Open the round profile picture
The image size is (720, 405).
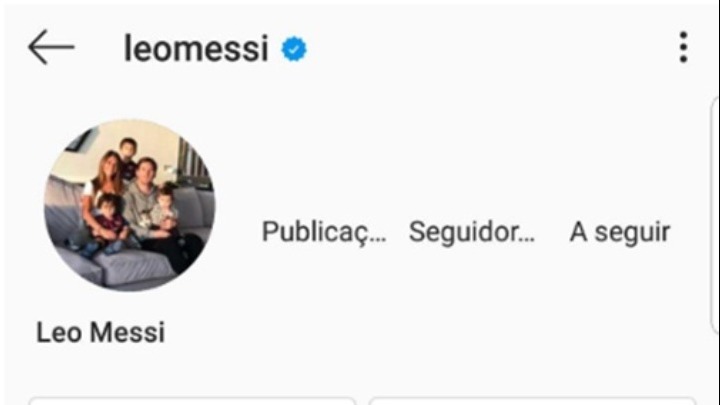(x=129, y=205)
